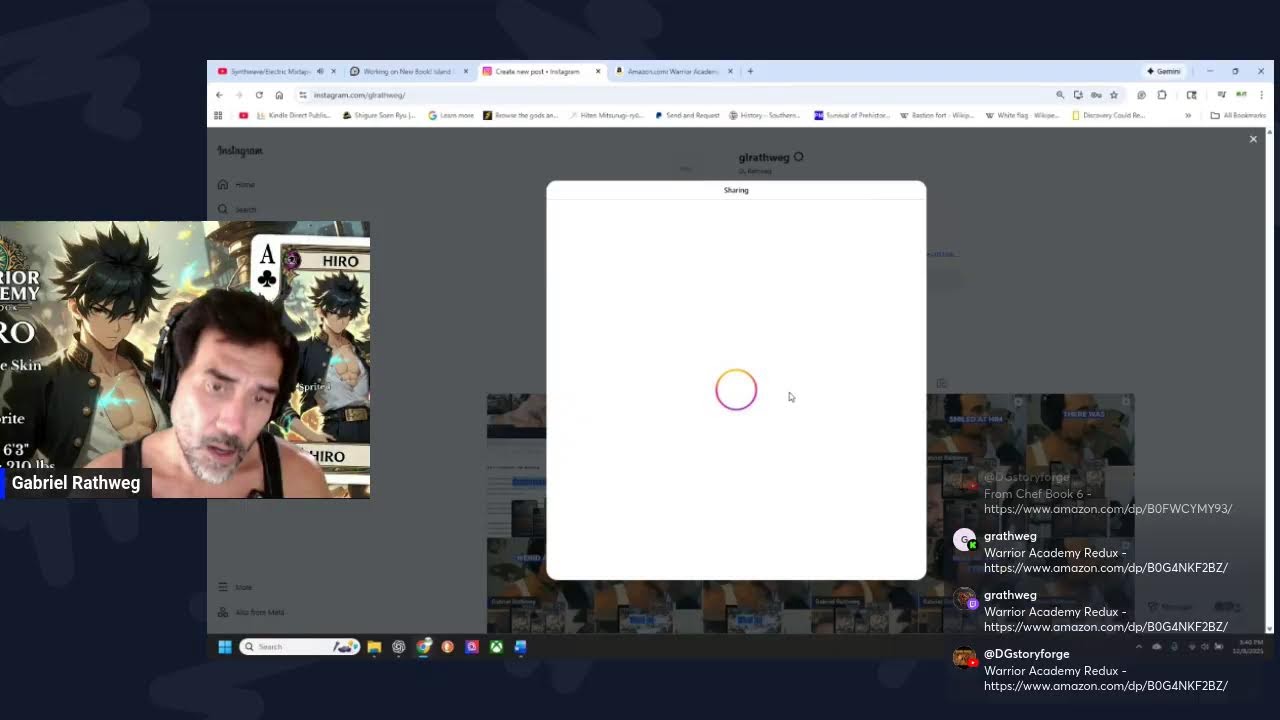Open the ChatGPT app in the taskbar
This screenshot has height=720, width=1280.
click(x=399, y=647)
